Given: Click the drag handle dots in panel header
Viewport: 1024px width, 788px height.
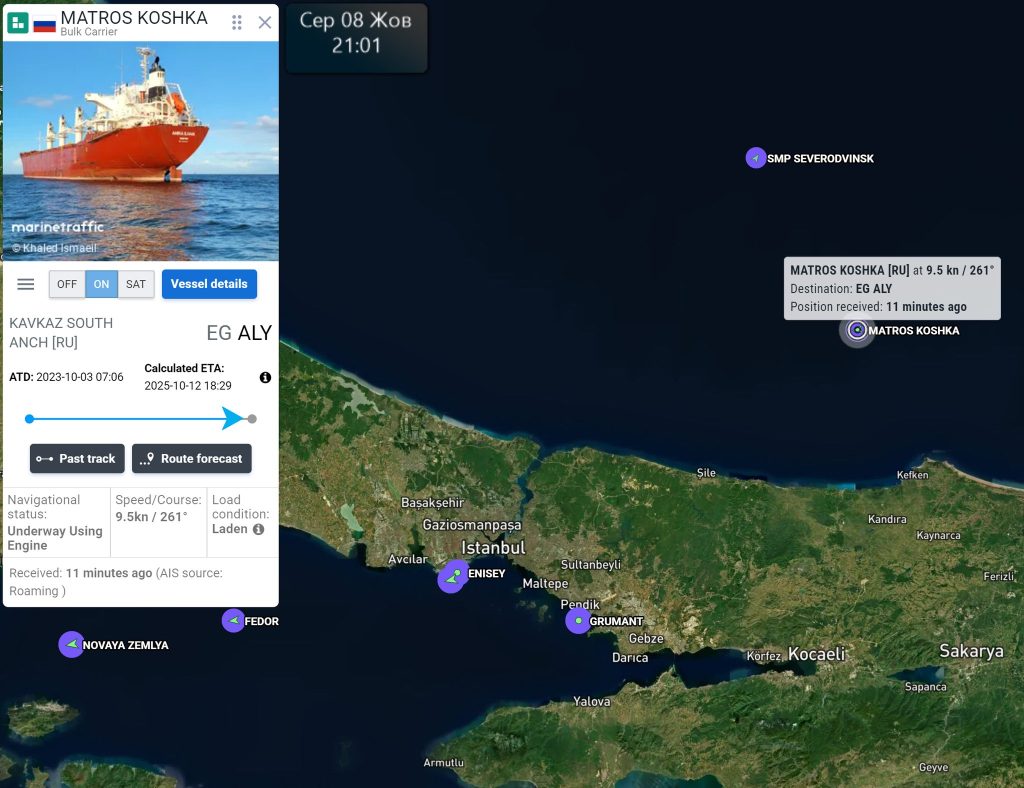Looking at the screenshot, I should click(237, 23).
